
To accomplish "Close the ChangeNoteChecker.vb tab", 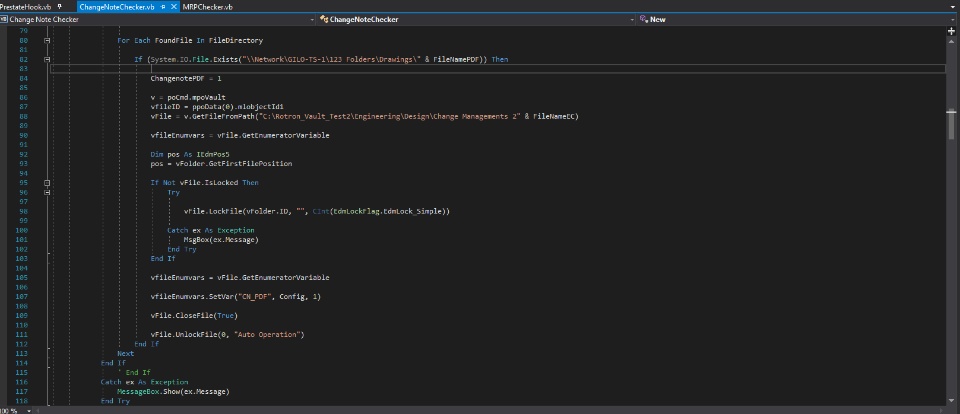I will coord(174,6).
